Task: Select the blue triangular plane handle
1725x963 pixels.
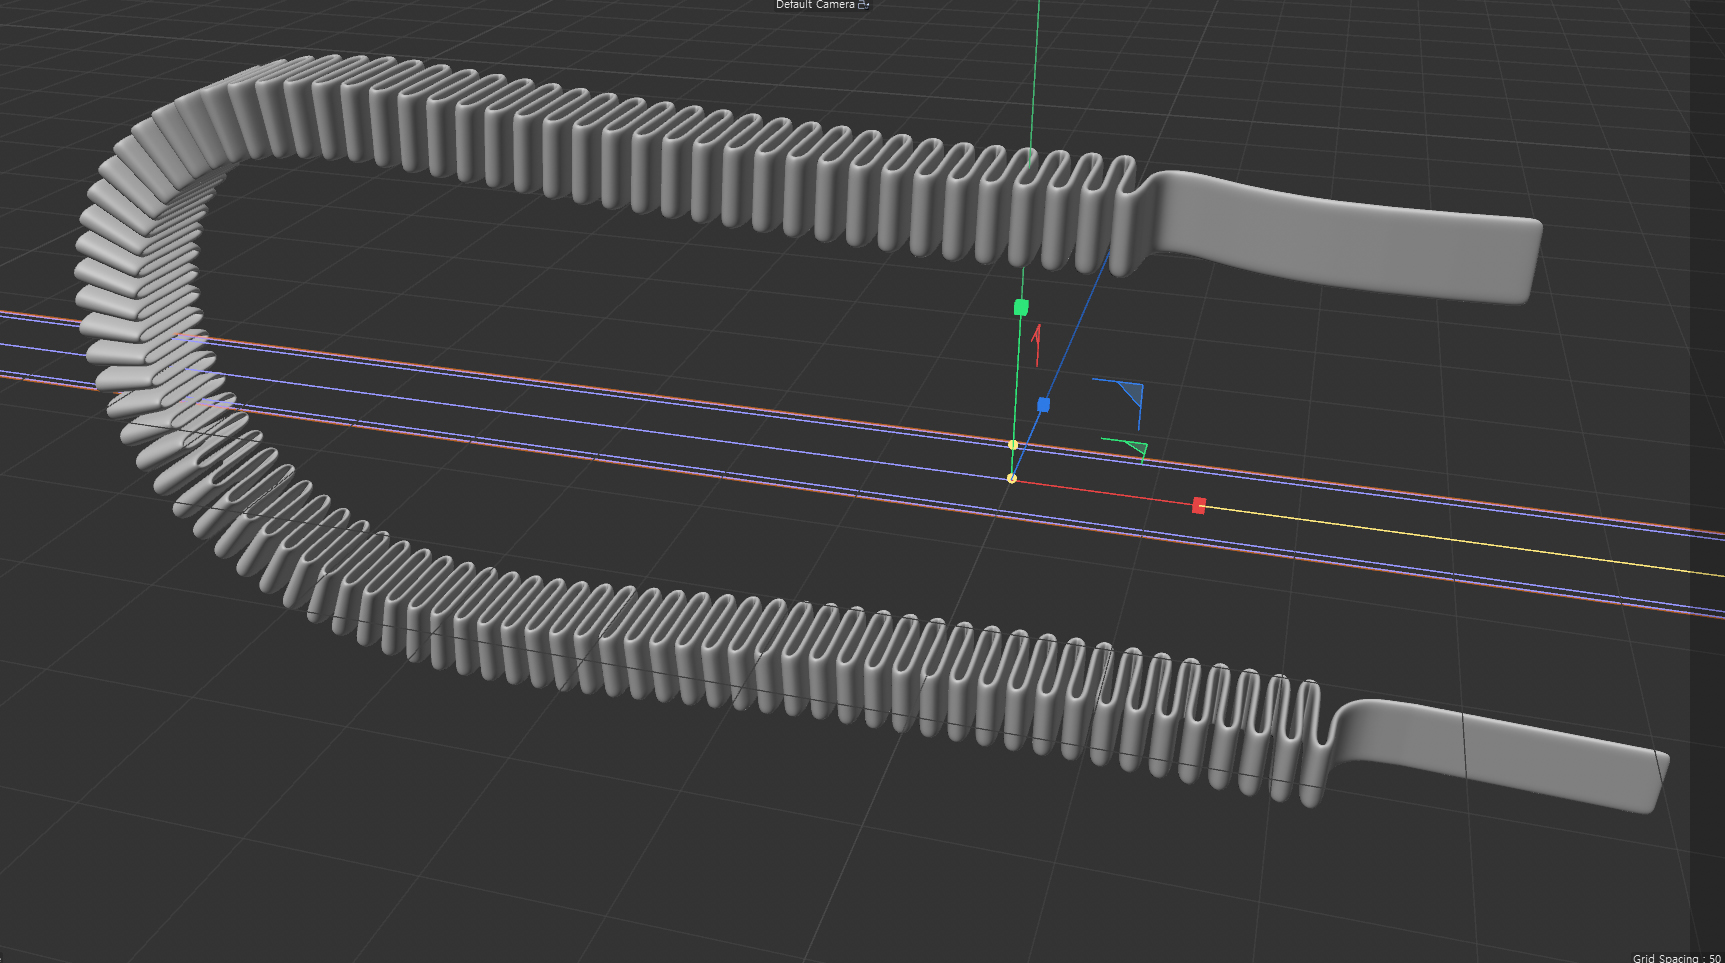Action: point(1132,392)
